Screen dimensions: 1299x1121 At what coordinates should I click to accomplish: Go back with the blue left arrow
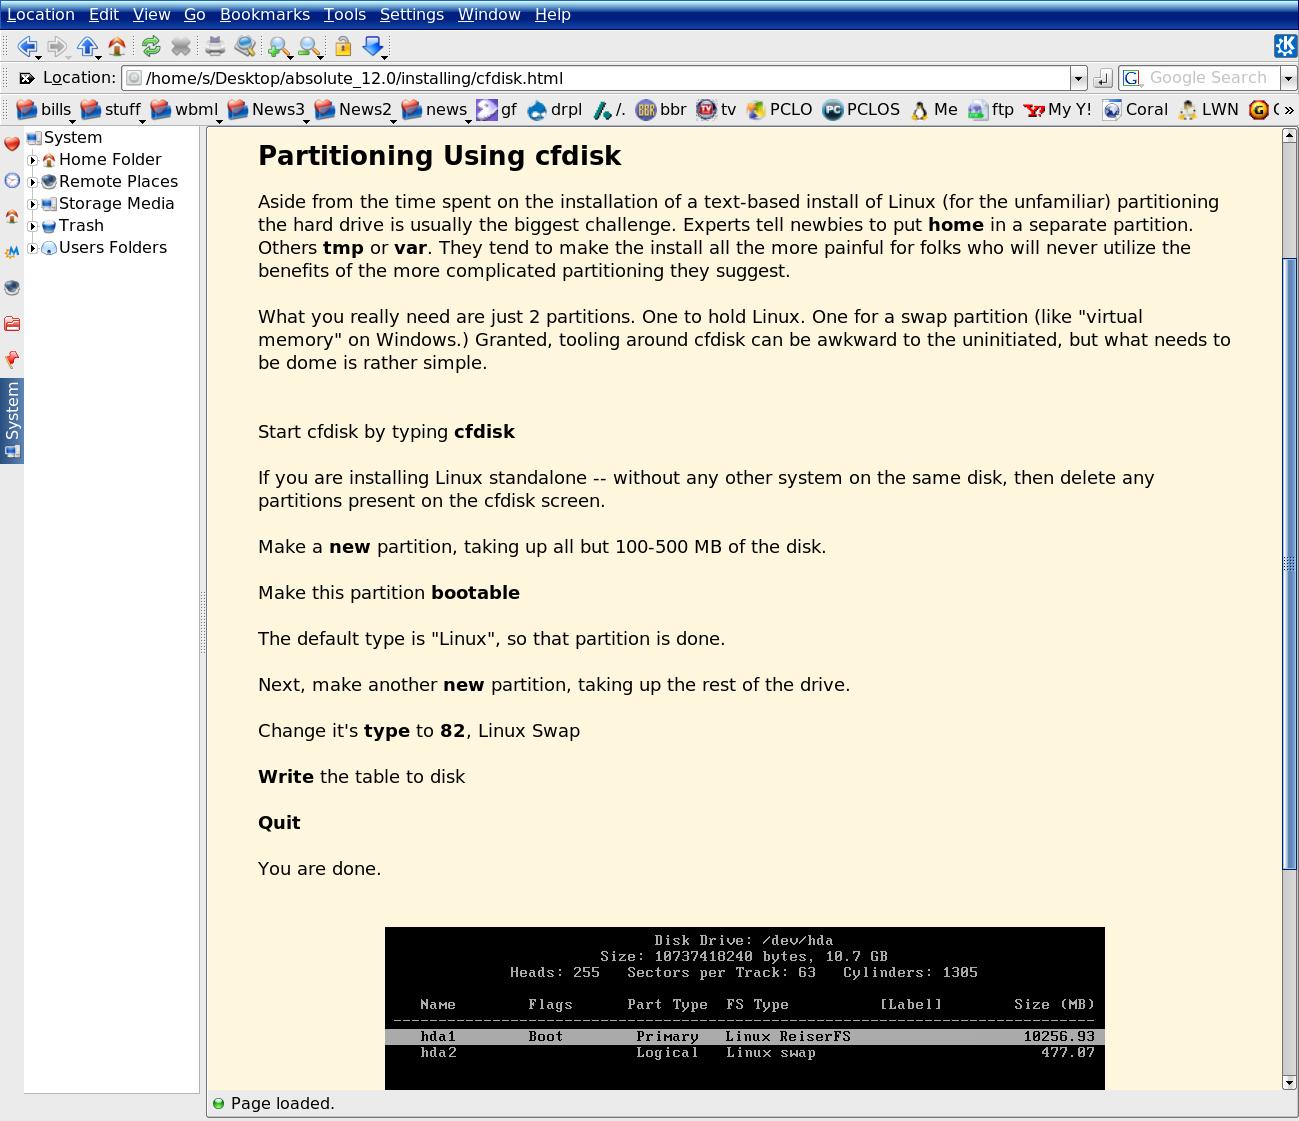pyautogui.click(x=27, y=46)
